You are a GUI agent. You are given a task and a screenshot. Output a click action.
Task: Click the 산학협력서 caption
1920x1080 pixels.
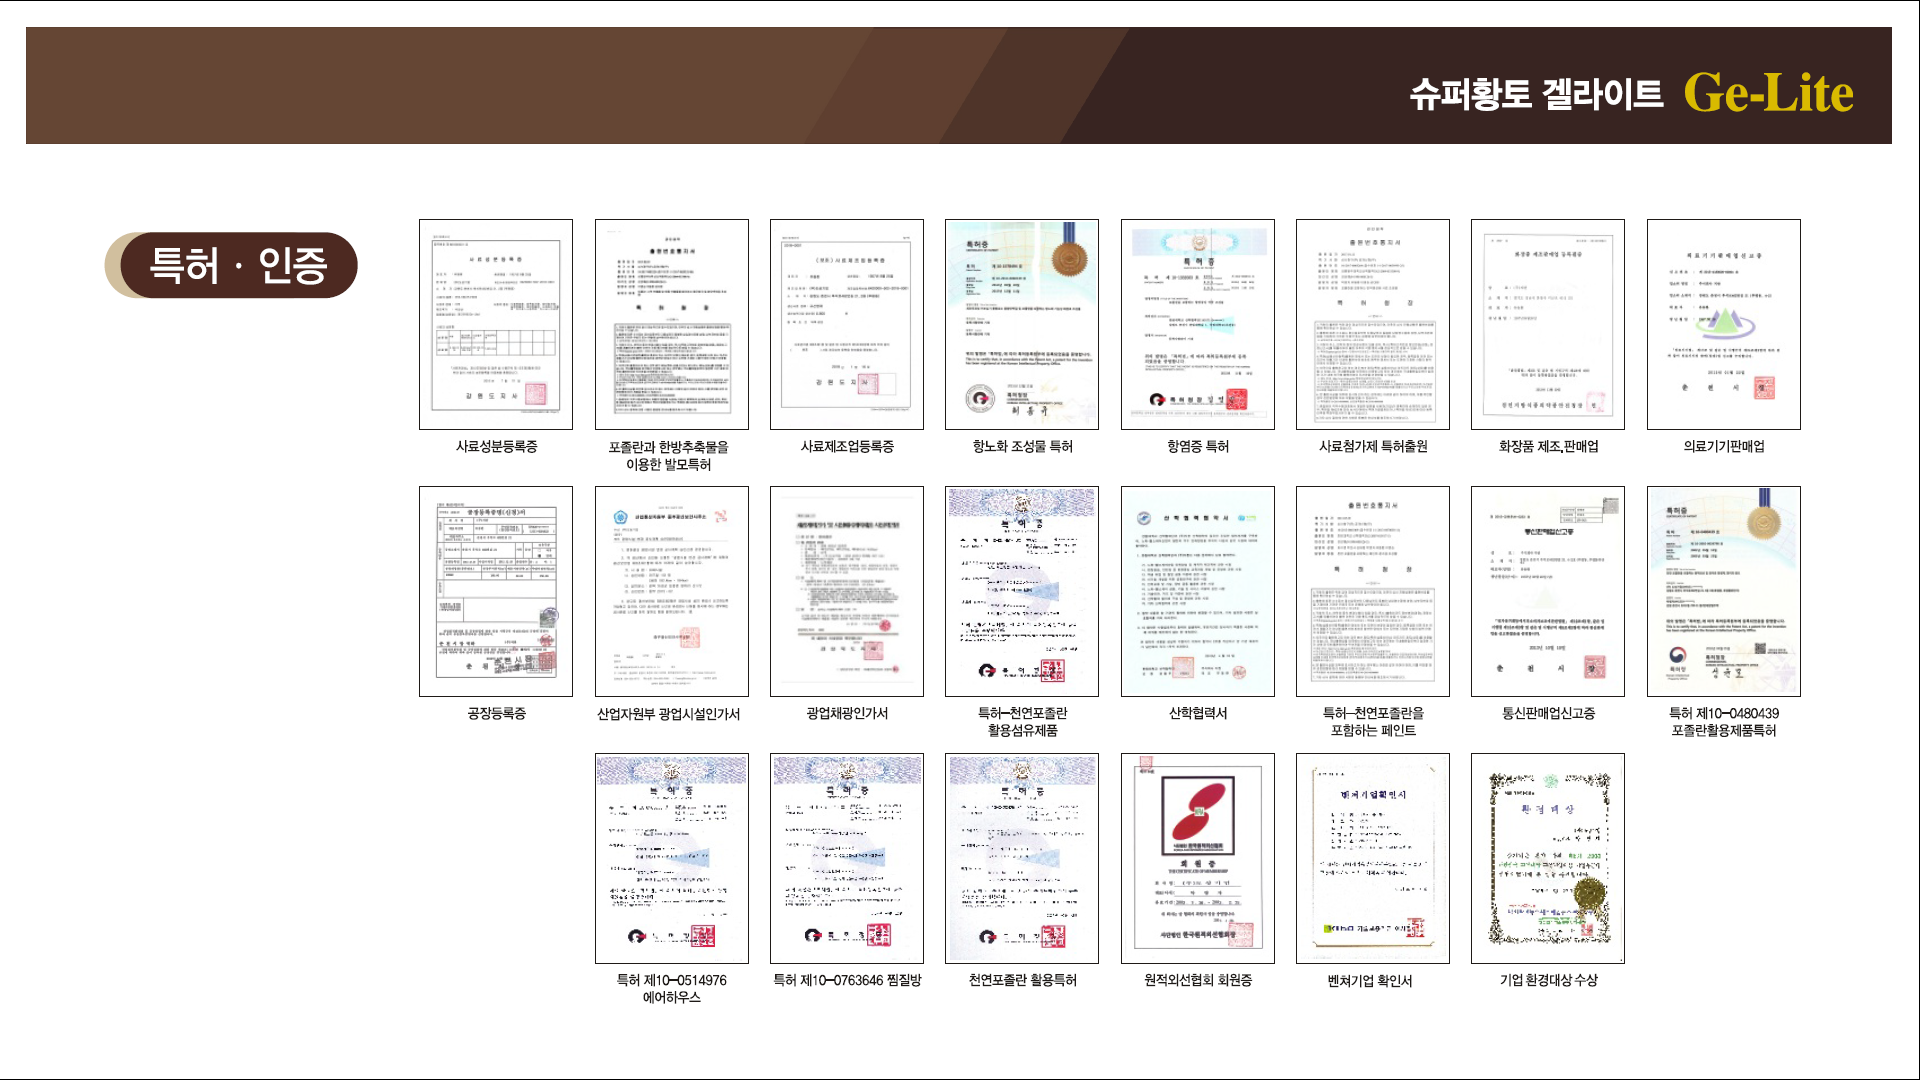click(1198, 714)
